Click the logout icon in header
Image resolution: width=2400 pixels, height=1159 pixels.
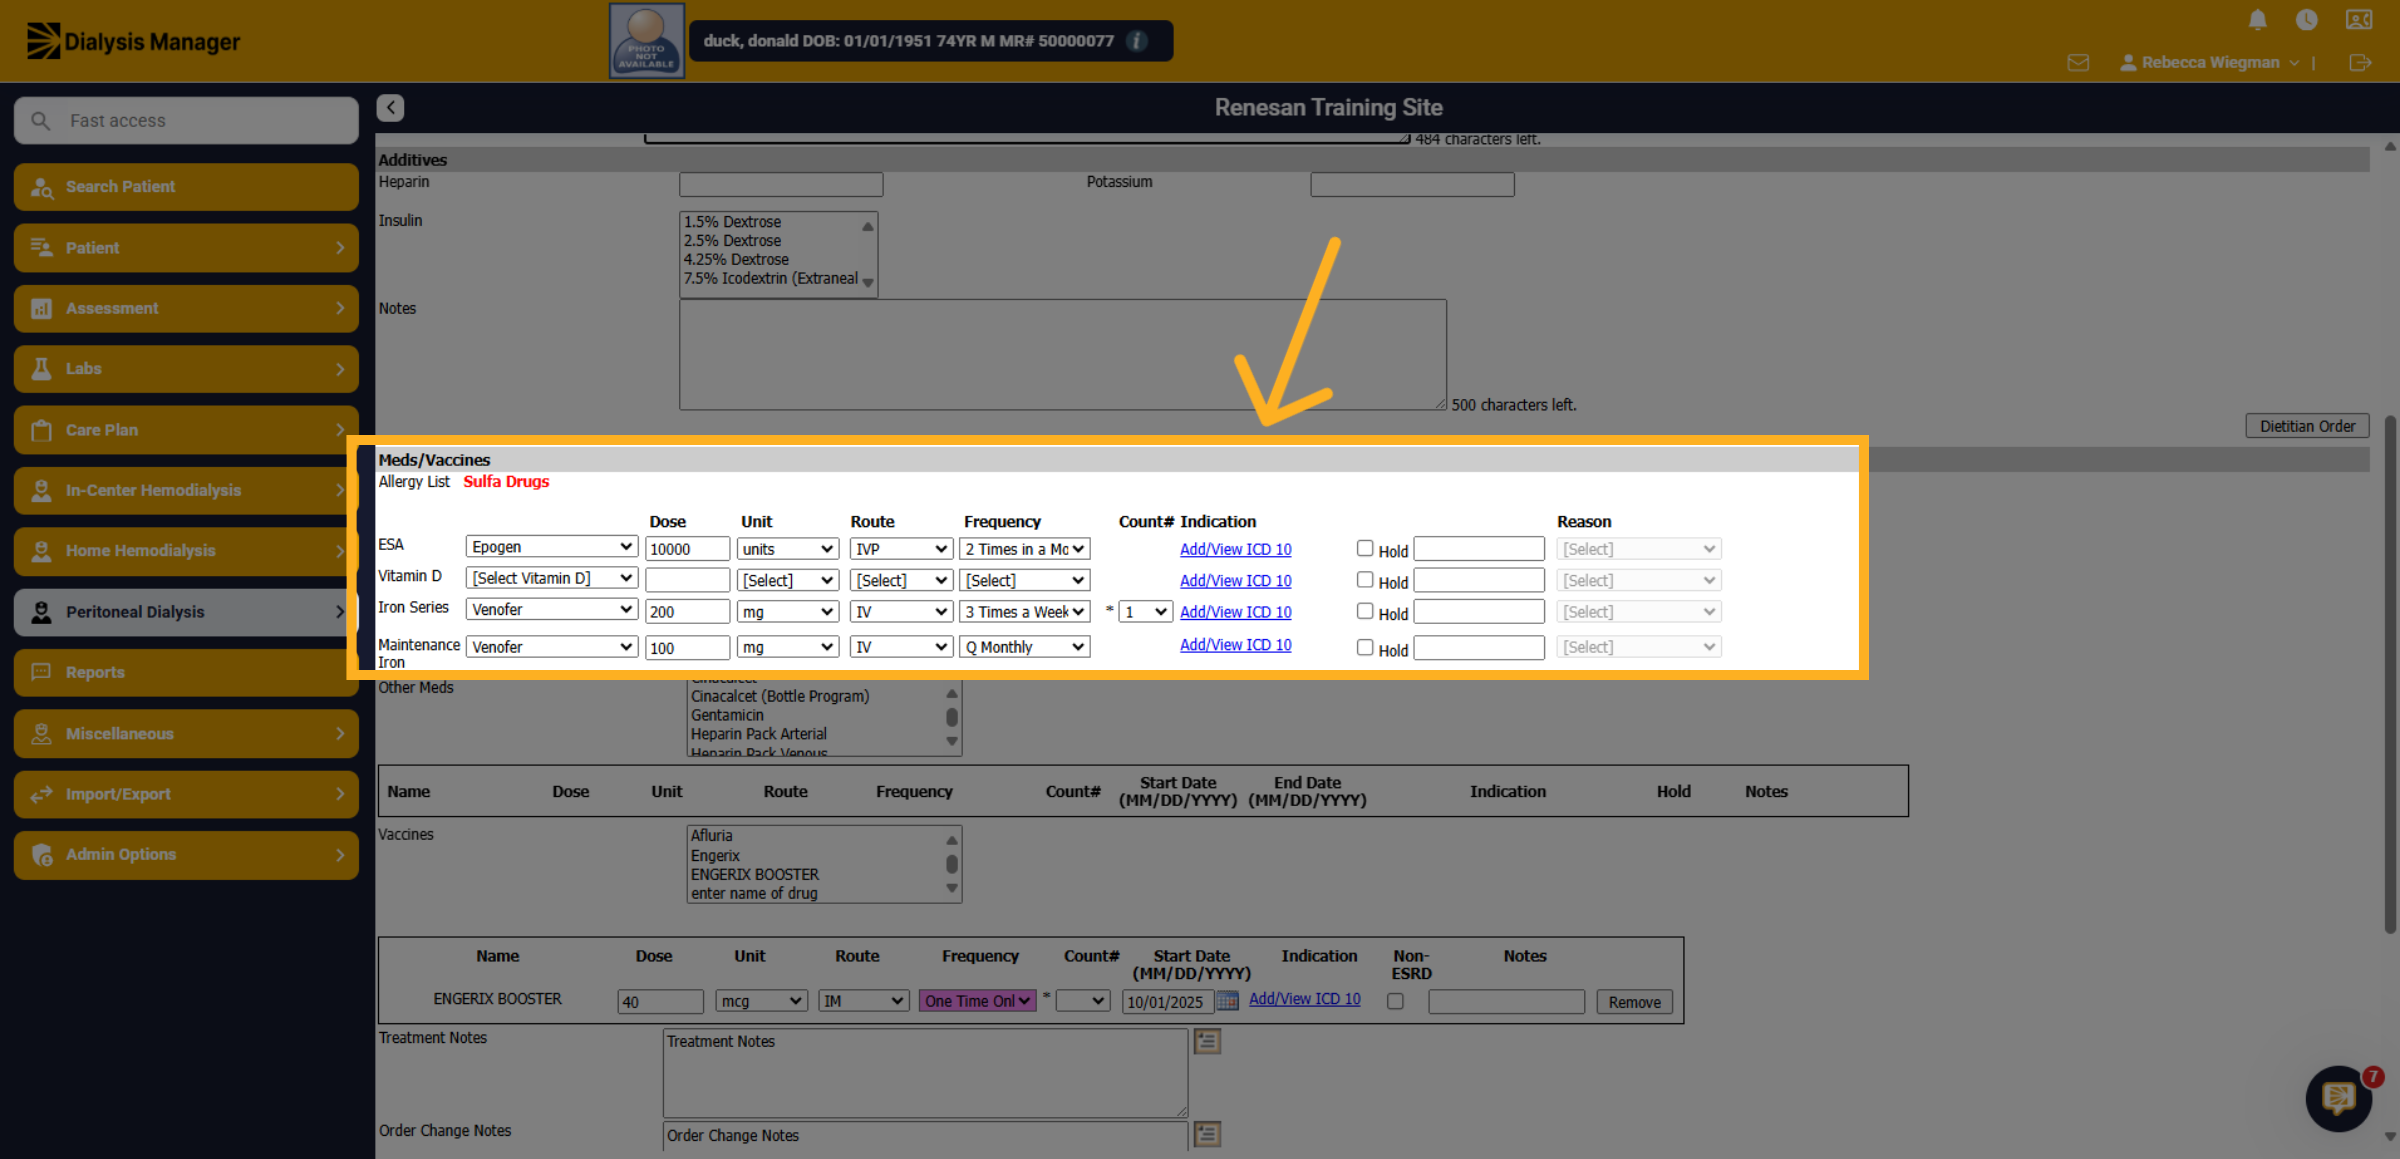point(2360,63)
